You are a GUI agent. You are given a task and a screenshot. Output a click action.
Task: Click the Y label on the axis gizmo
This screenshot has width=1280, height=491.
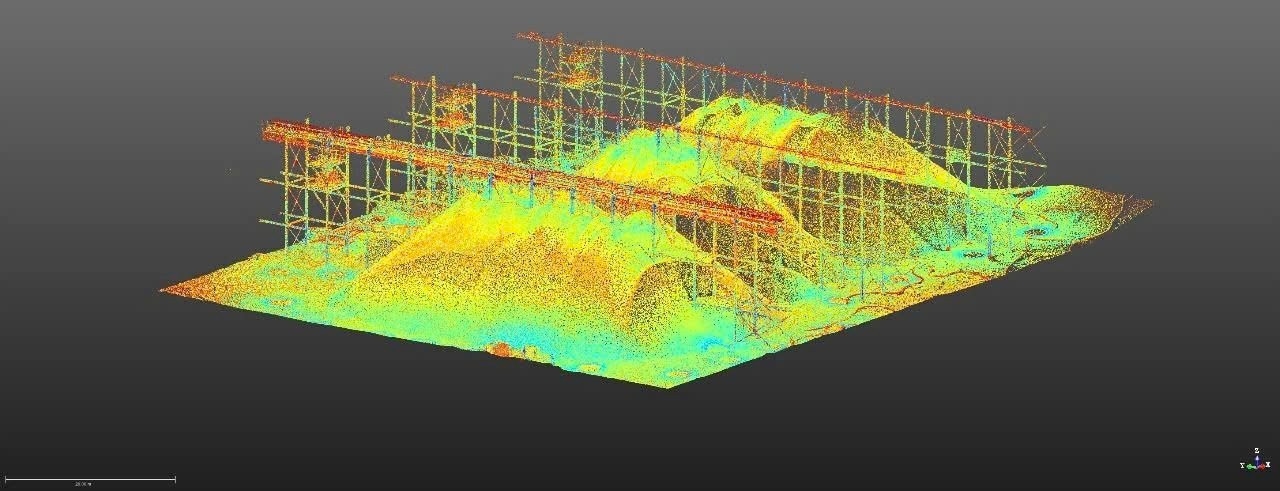click(1243, 465)
